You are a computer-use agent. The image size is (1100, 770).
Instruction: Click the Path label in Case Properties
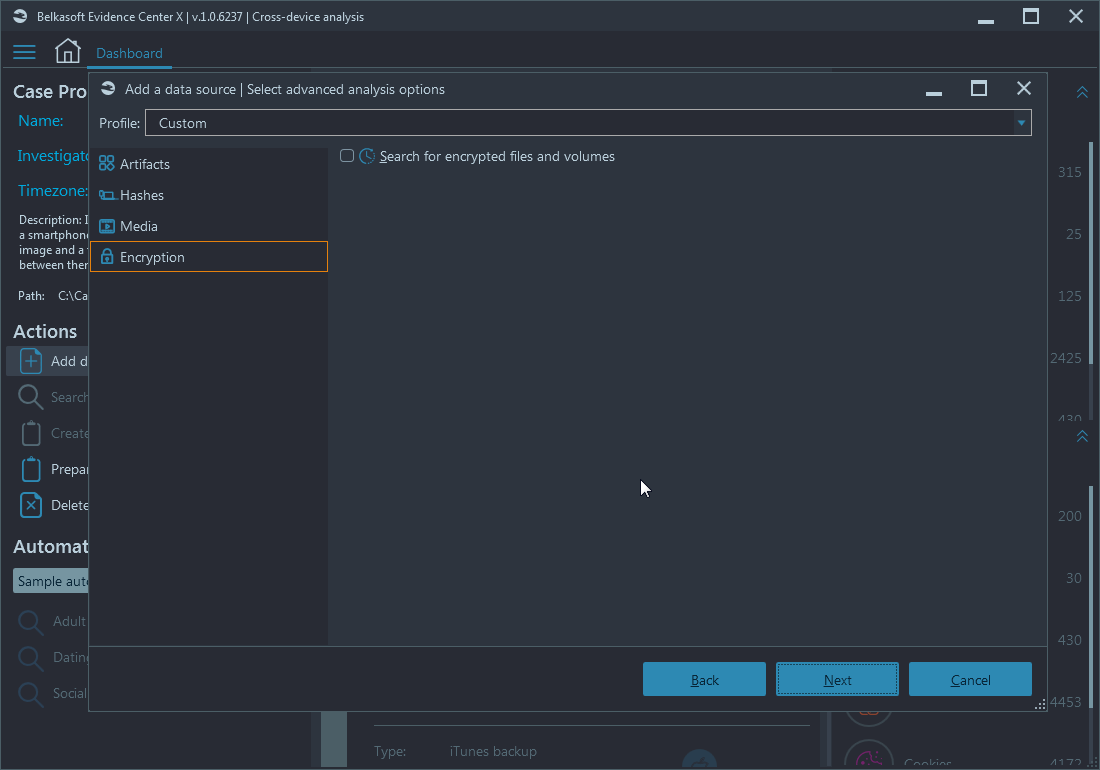click(x=32, y=296)
